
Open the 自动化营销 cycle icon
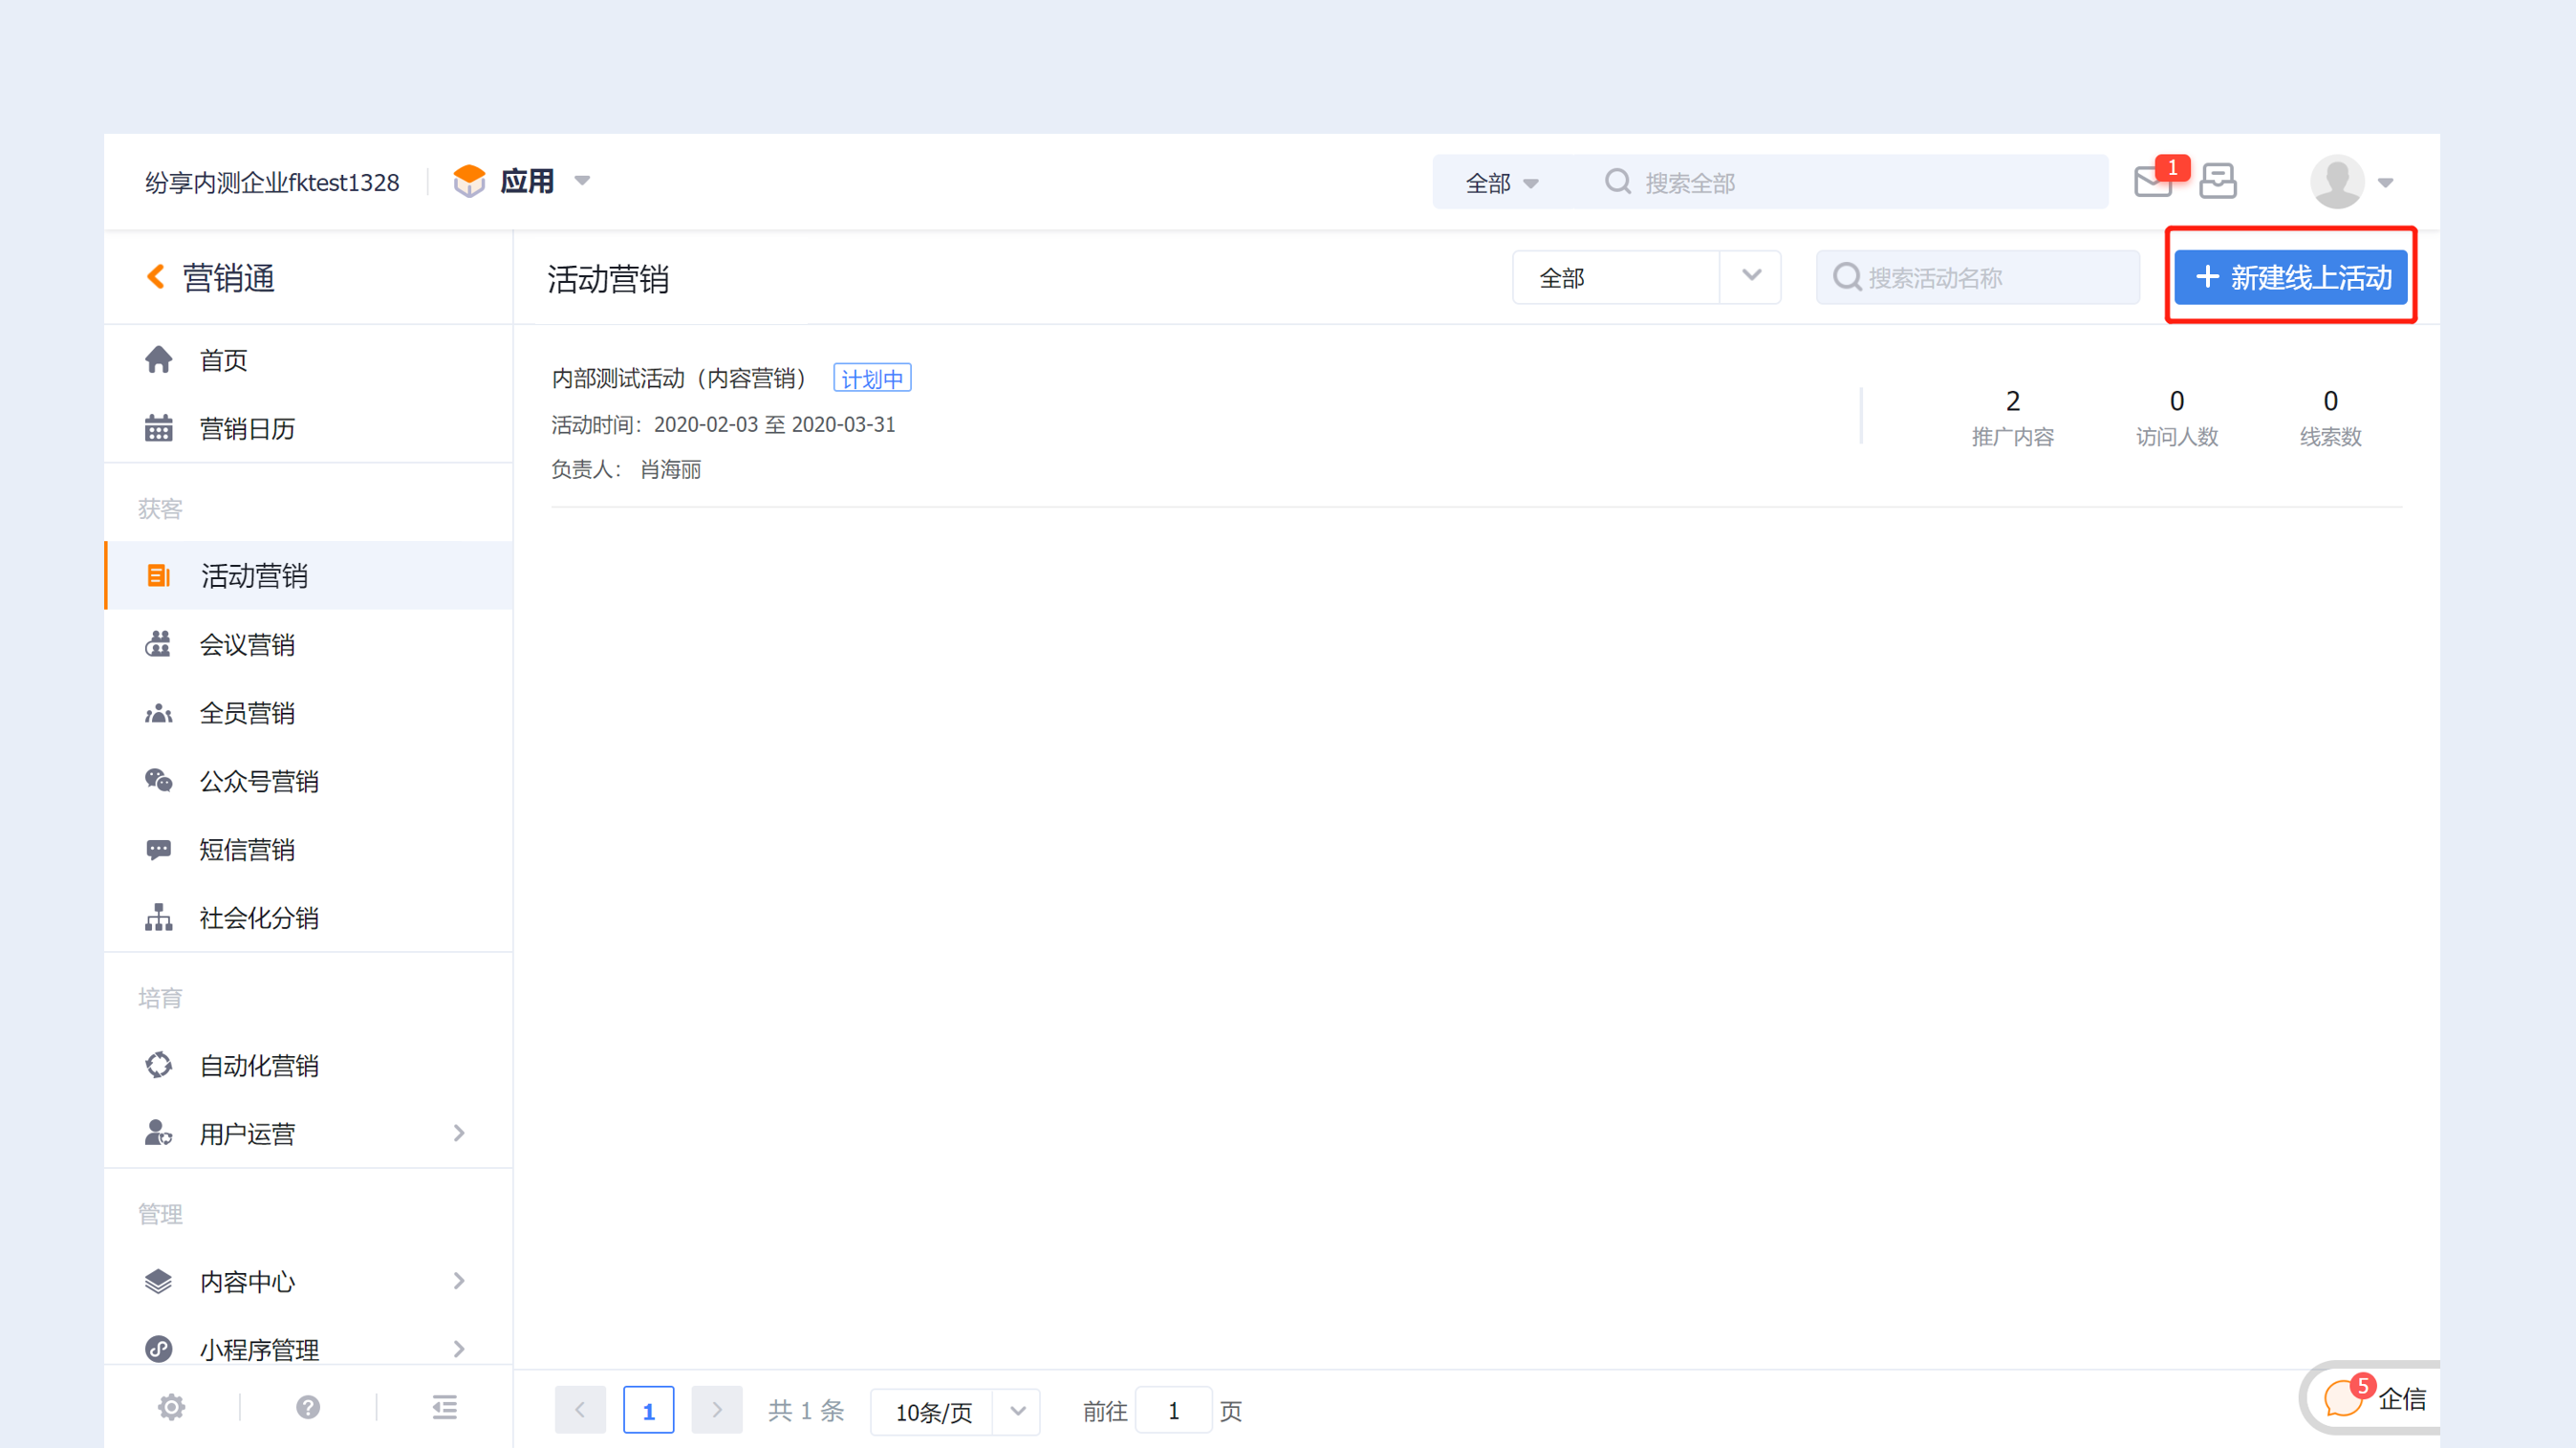(159, 1066)
